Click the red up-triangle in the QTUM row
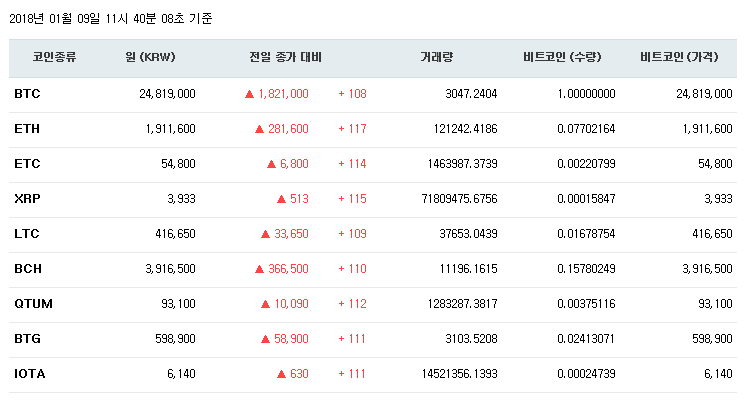This screenshot has width=748, height=405. tap(265, 304)
